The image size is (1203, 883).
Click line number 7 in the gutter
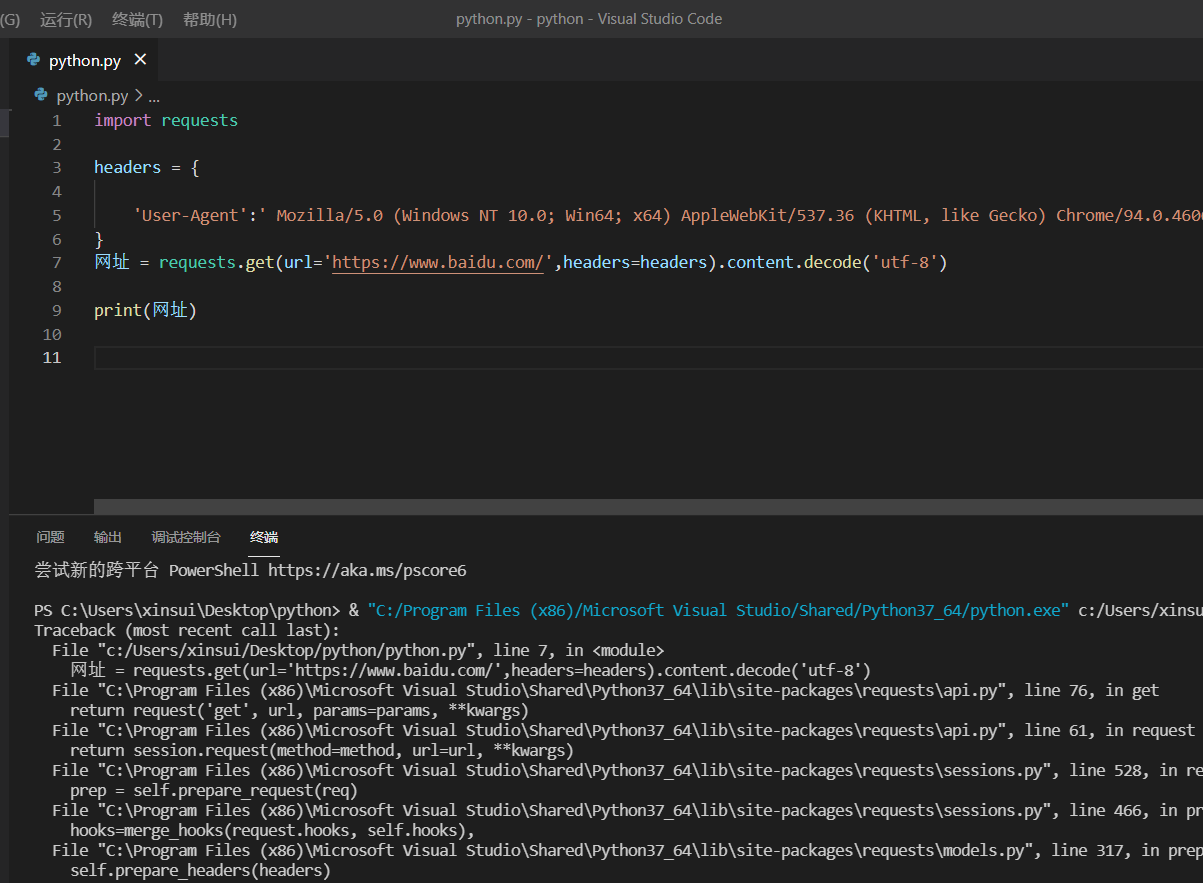[56, 263]
